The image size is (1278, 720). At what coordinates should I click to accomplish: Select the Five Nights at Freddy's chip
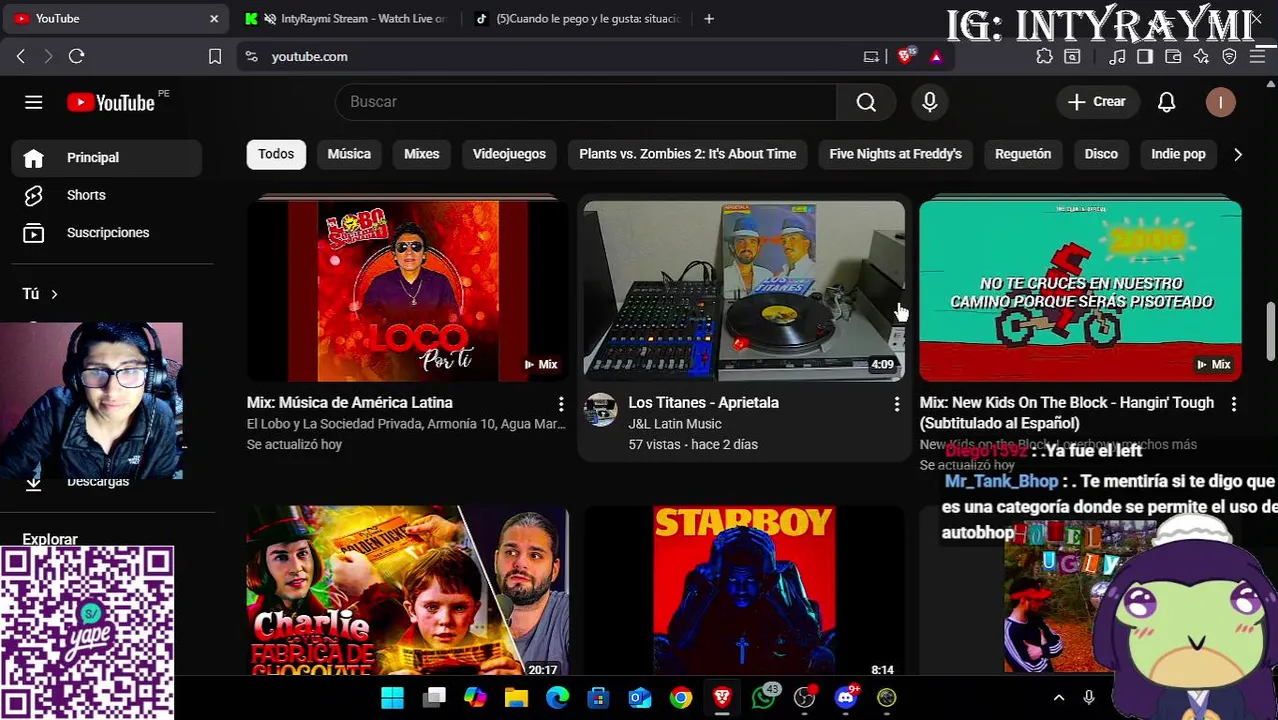[x=895, y=154]
